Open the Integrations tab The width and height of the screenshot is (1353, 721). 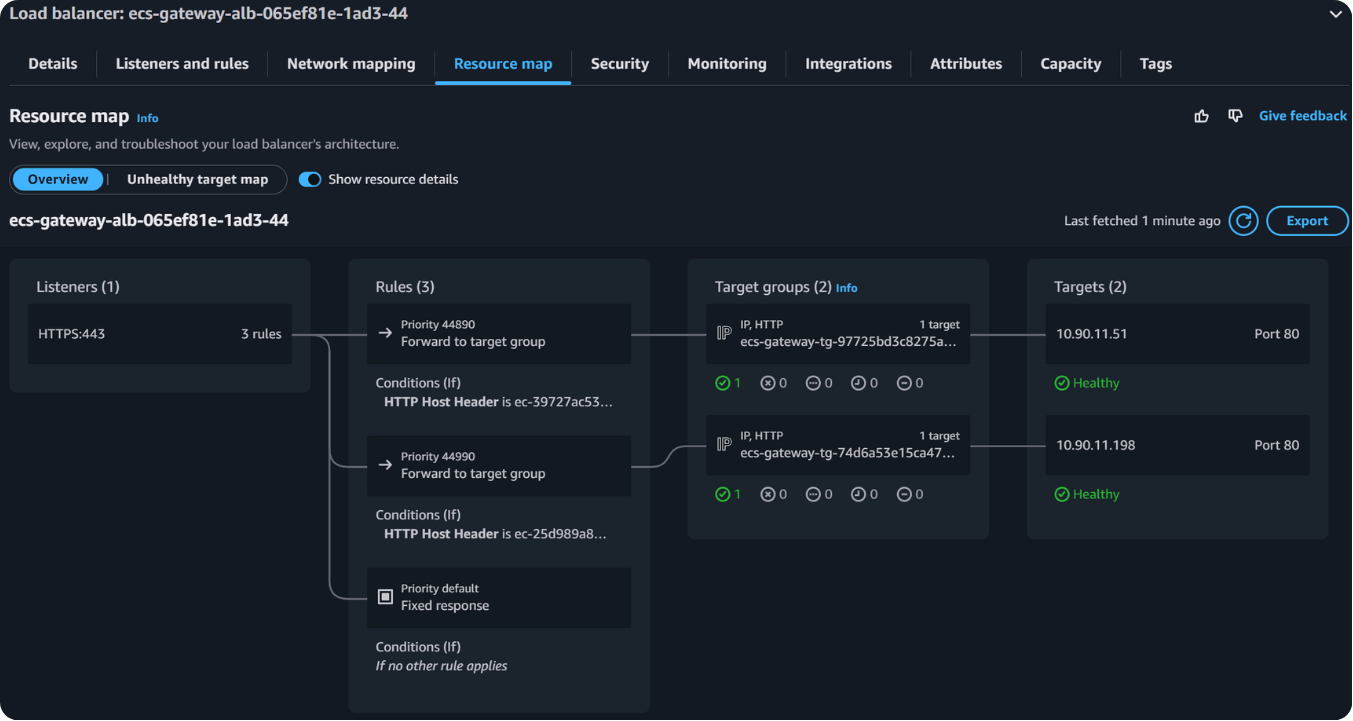(x=848, y=64)
